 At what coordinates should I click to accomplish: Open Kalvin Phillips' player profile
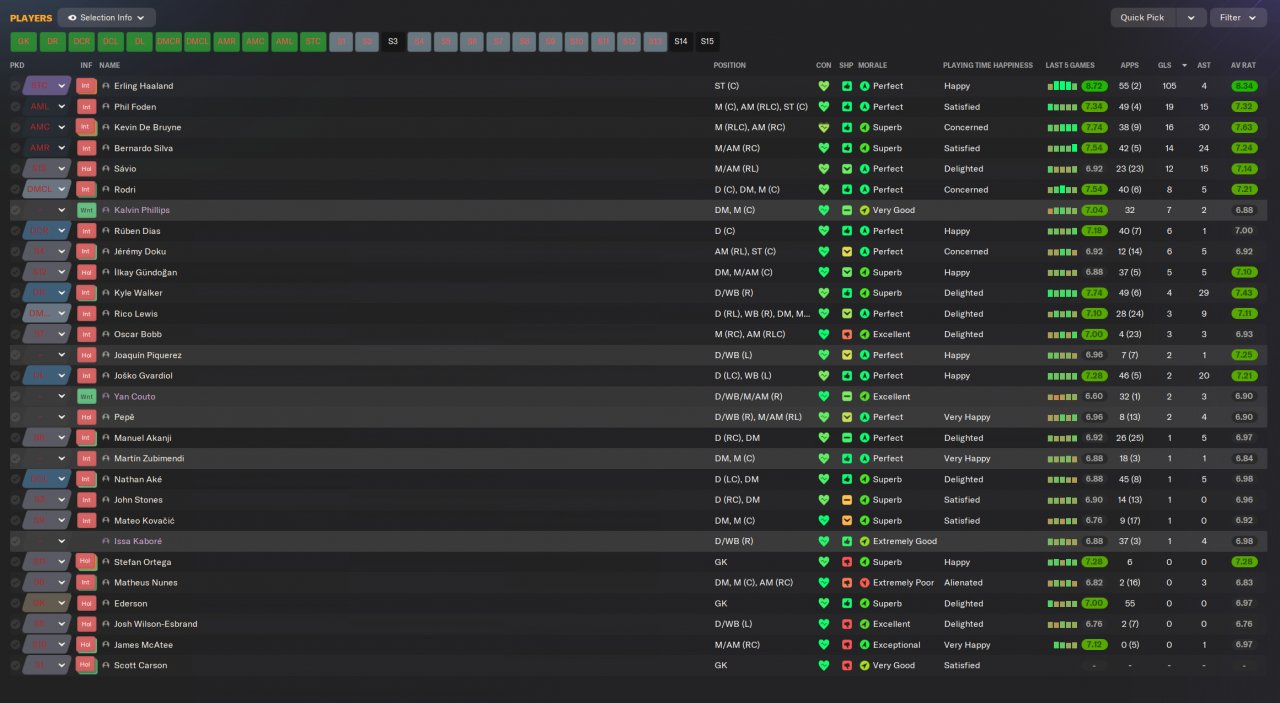click(x=142, y=210)
